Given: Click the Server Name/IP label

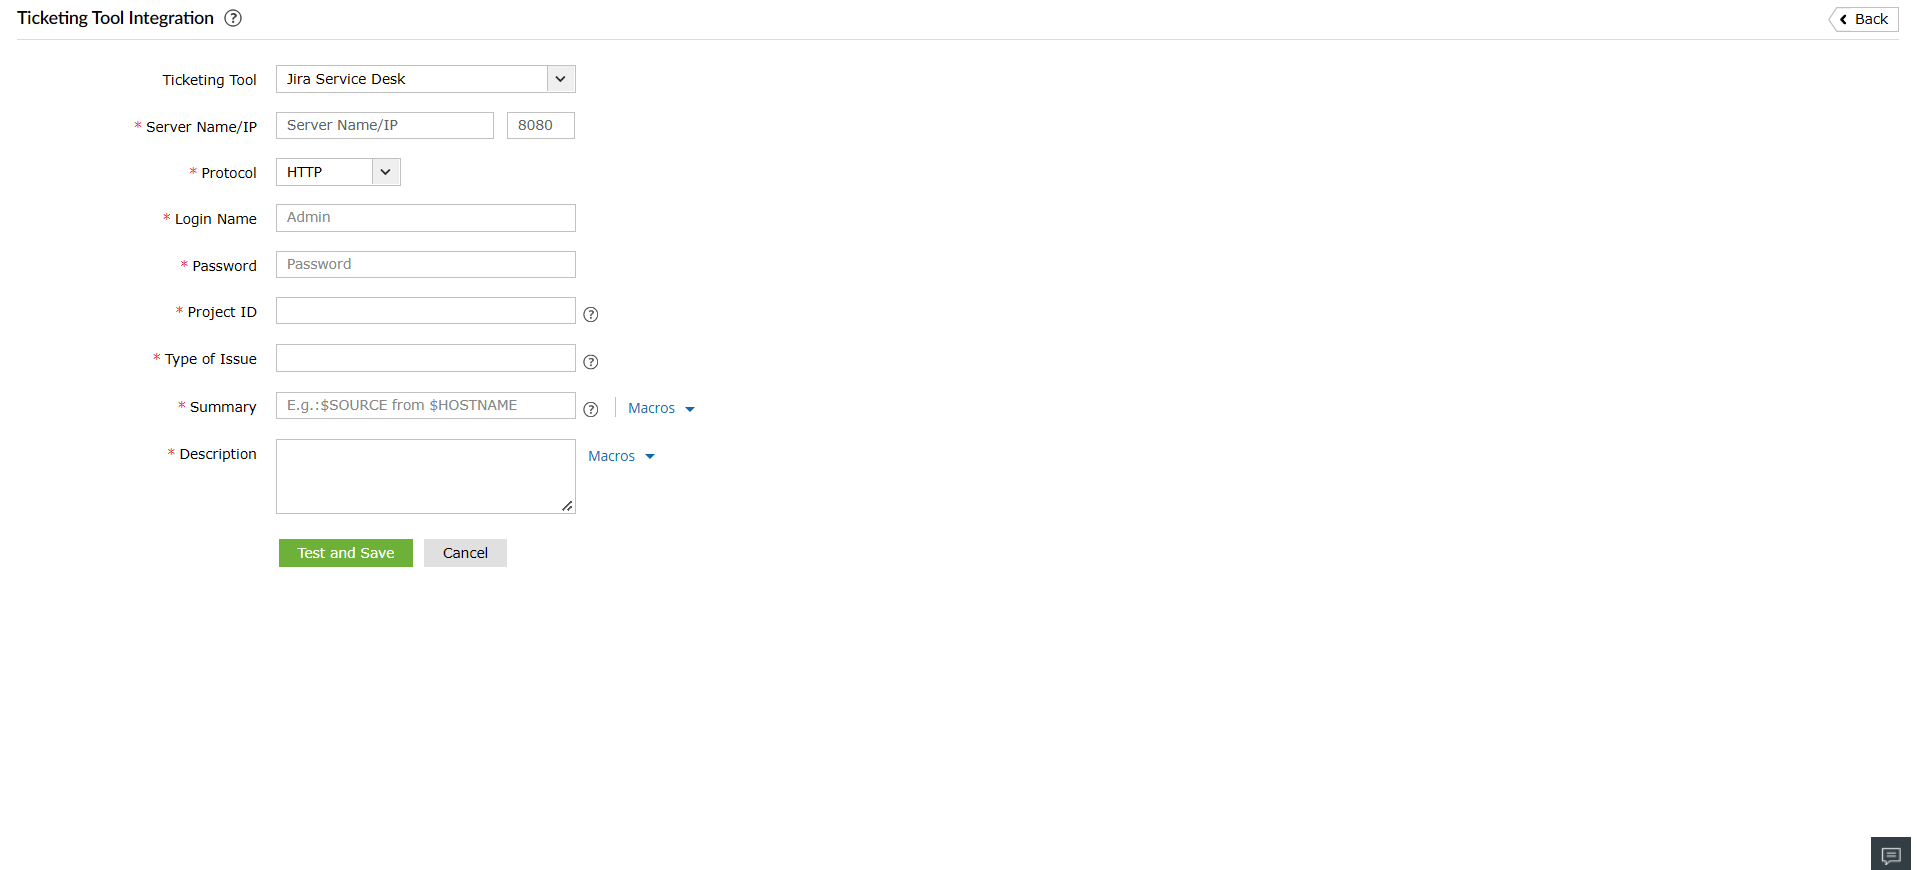Looking at the screenshot, I should tap(201, 127).
